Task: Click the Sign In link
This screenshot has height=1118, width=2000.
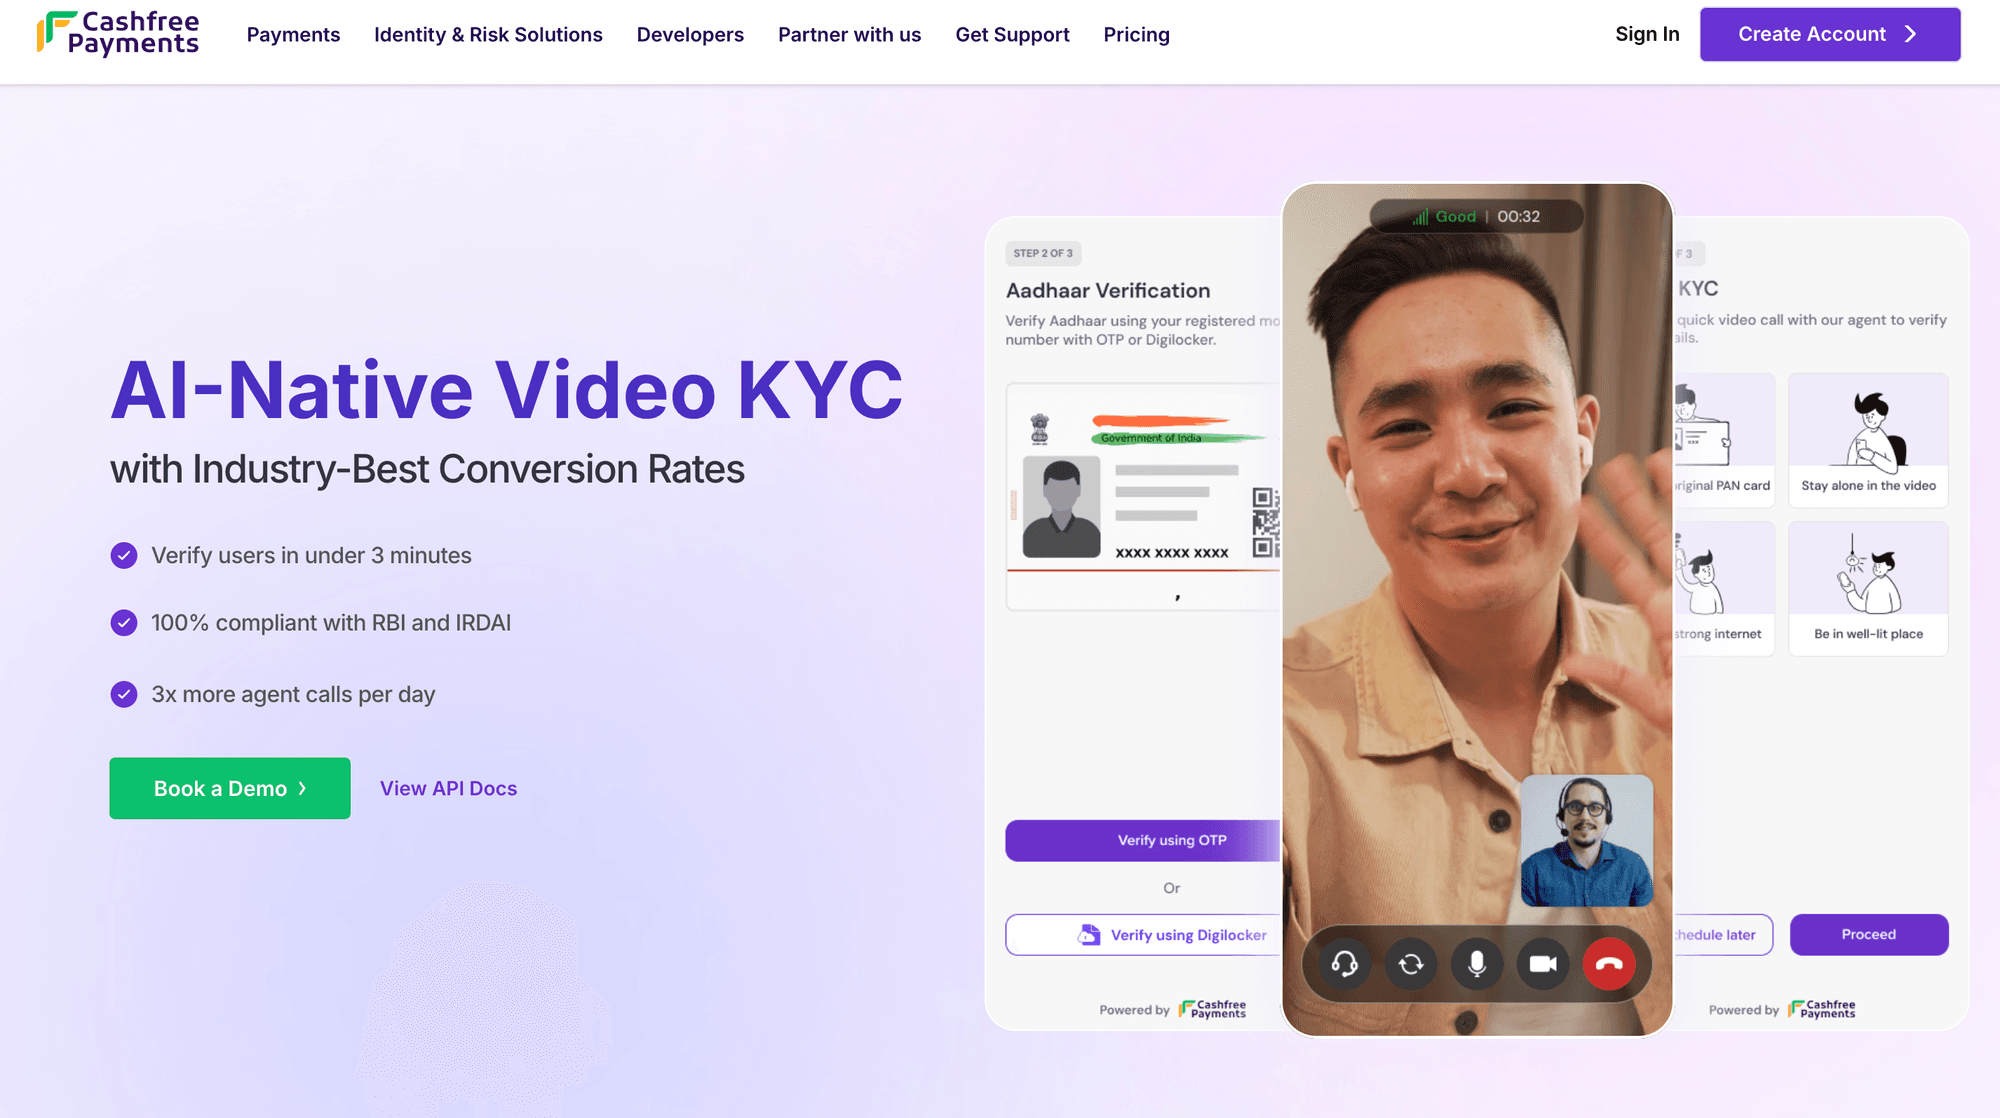Action: pos(1647,34)
